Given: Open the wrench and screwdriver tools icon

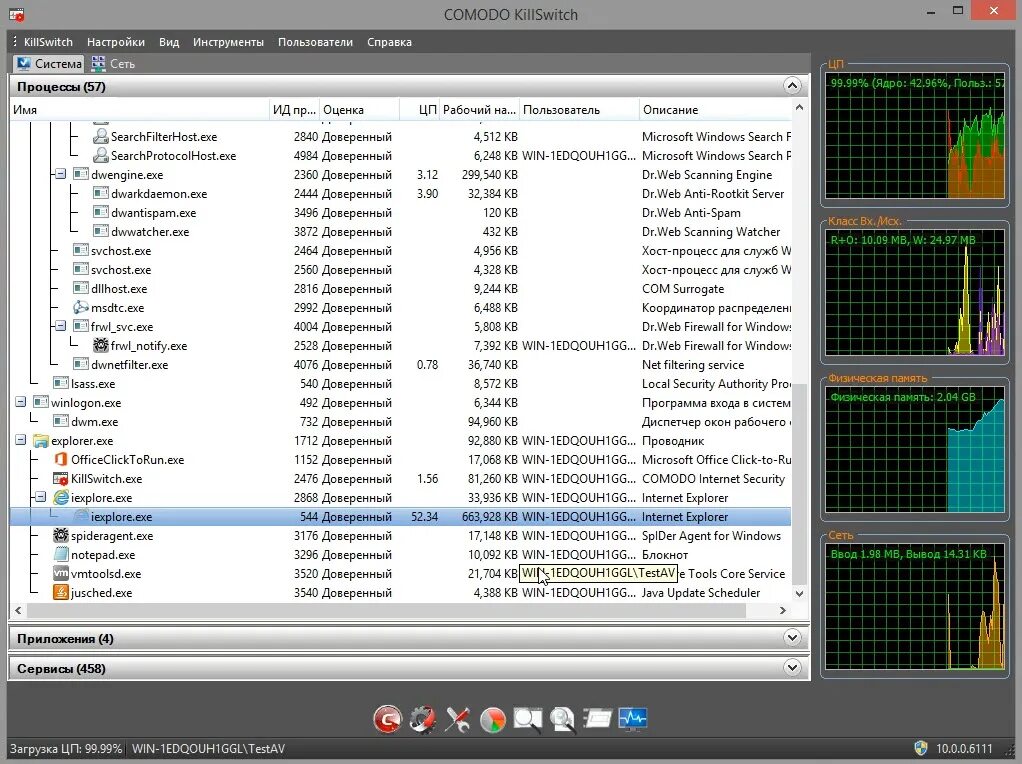Looking at the screenshot, I should coord(458,719).
